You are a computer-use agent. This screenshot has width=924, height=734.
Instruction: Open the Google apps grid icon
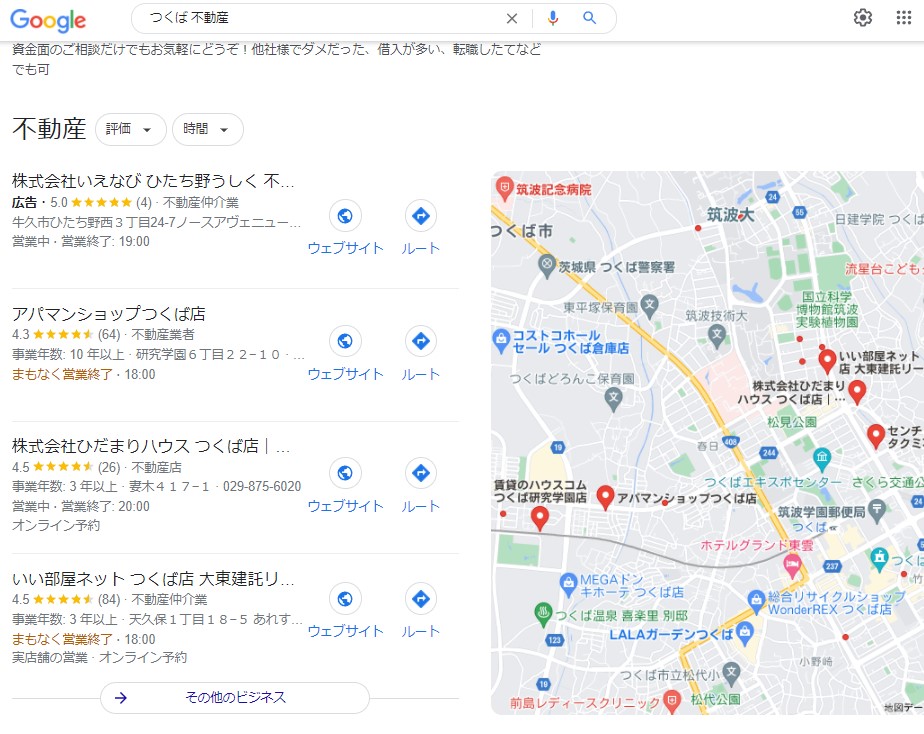(x=903, y=18)
